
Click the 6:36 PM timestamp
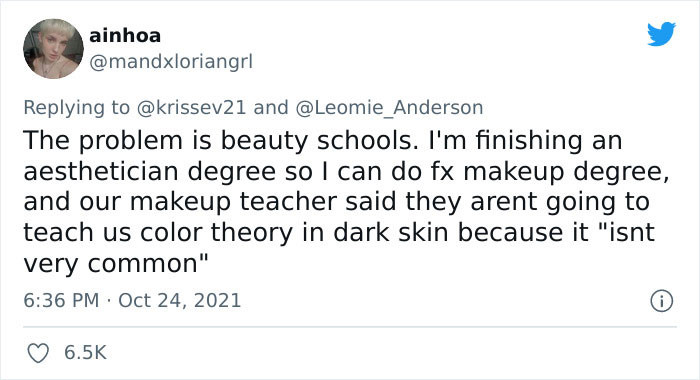[x=61, y=300]
